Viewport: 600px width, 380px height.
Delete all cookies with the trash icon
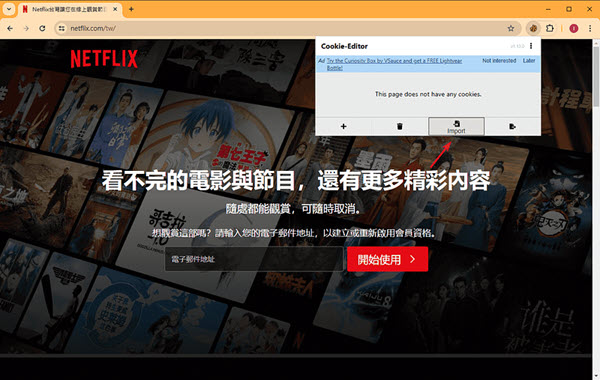(399, 126)
